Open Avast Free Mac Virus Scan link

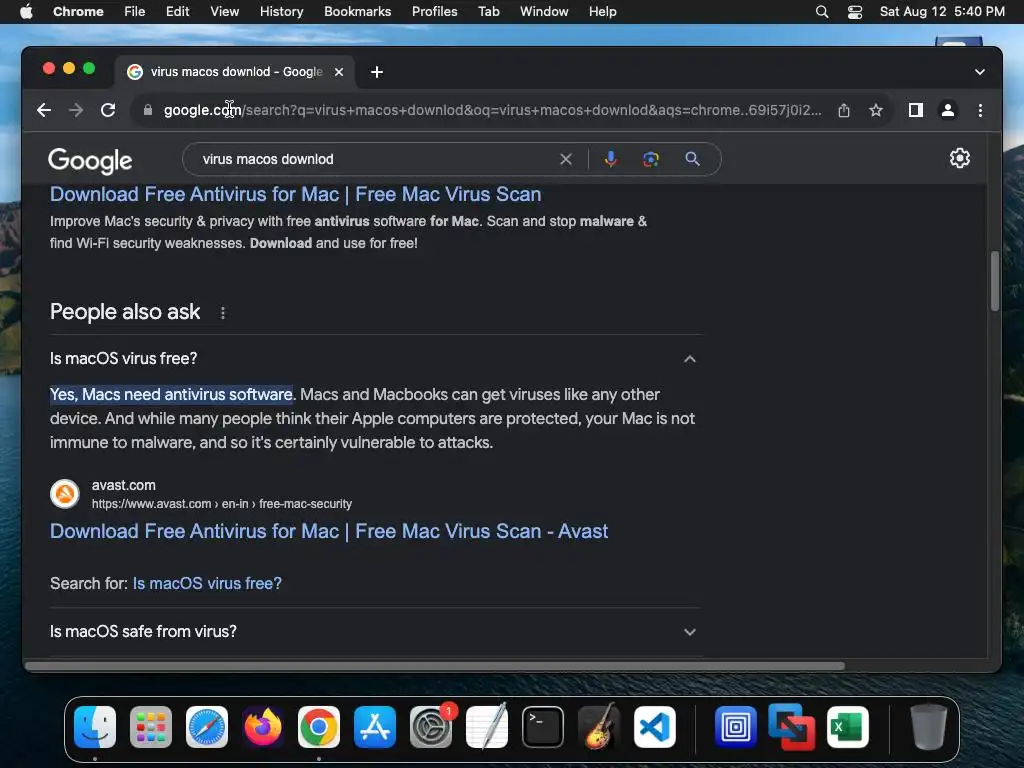coord(328,531)
